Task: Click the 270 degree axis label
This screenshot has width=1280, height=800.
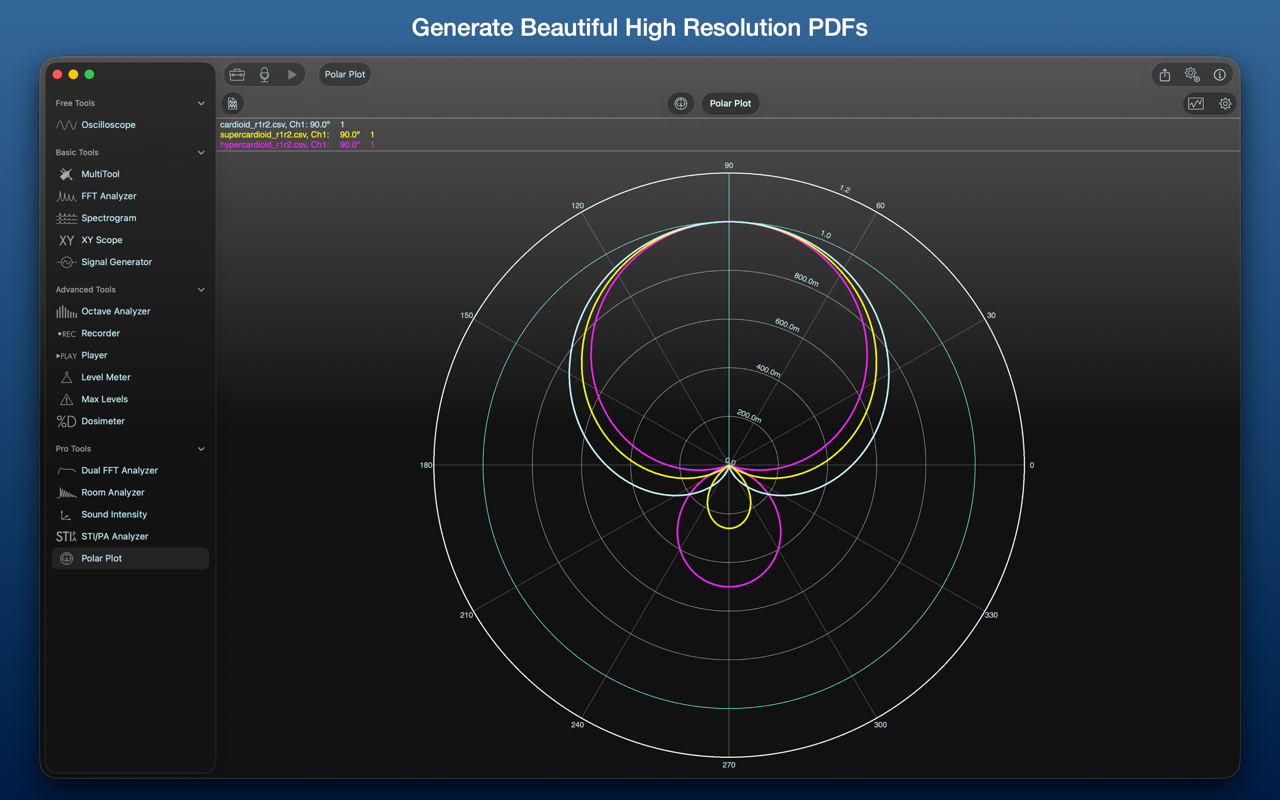Action: coord(729,765)
